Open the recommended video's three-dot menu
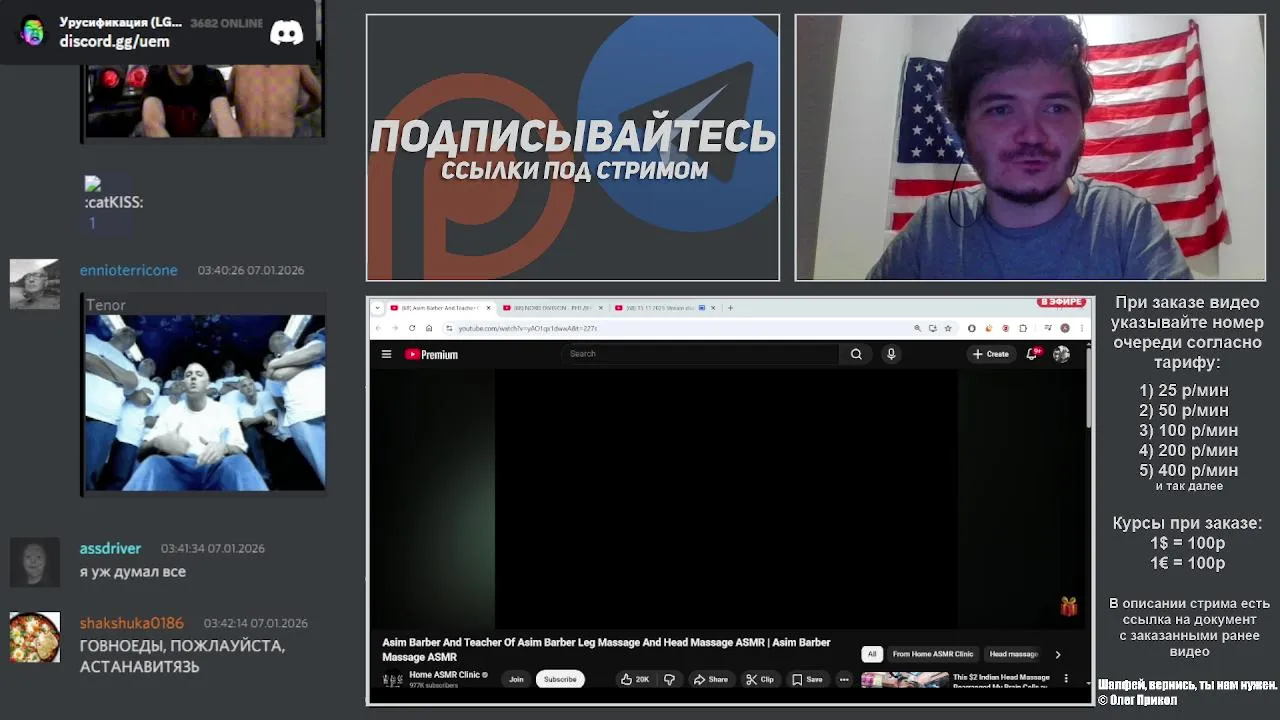The image size is (1280, 720). point(1066,679)
